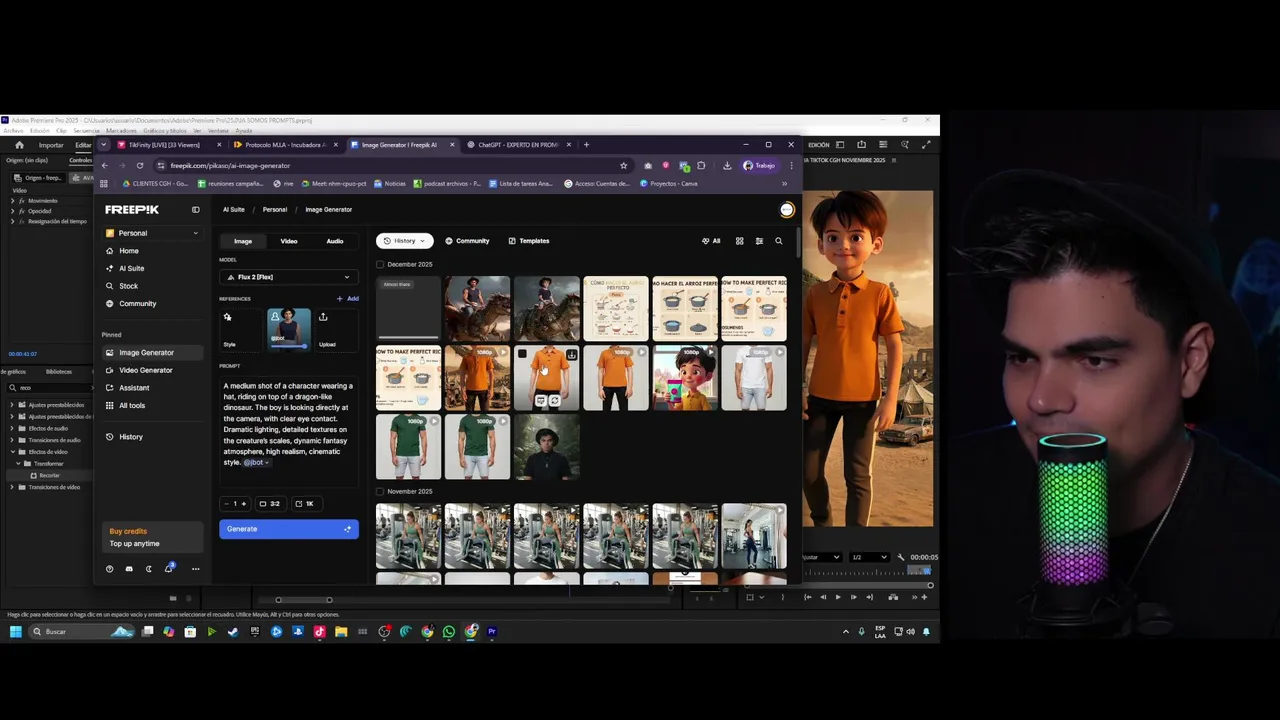Download the hovered orange polo image
The width and height of the screenshot is (1280, 720).
point(571,355)
